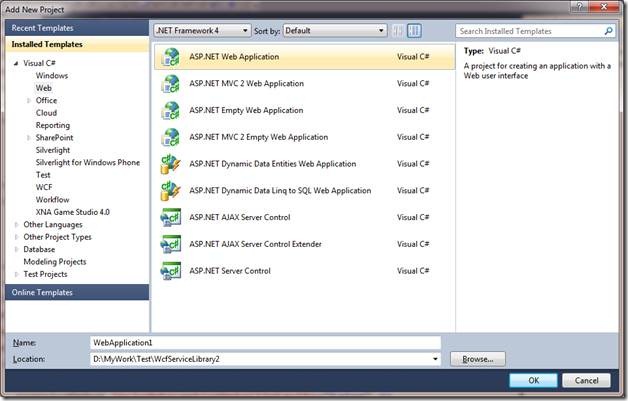
Task: Choose the ASP.NET Empty Web Application icon
Action: (171, 110)
